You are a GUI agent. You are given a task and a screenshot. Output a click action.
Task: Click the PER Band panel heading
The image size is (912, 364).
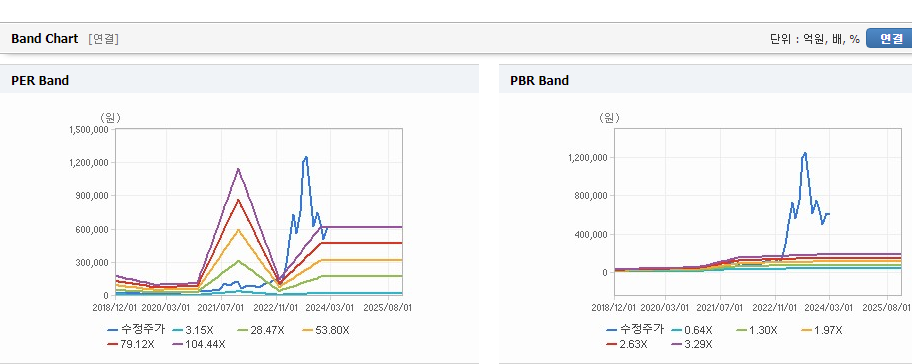(x=40, y=81)
